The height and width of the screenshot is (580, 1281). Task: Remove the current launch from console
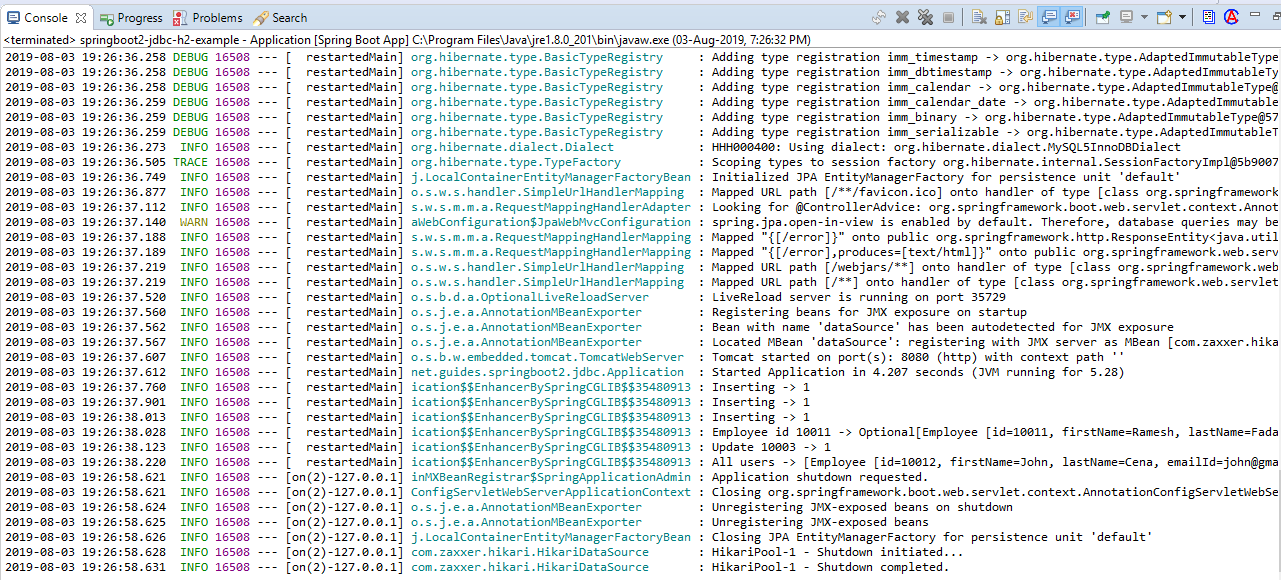(x=902, y=15)
